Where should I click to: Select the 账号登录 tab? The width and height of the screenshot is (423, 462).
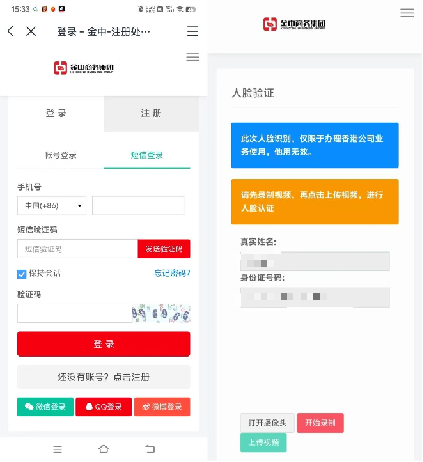(61, 155)
